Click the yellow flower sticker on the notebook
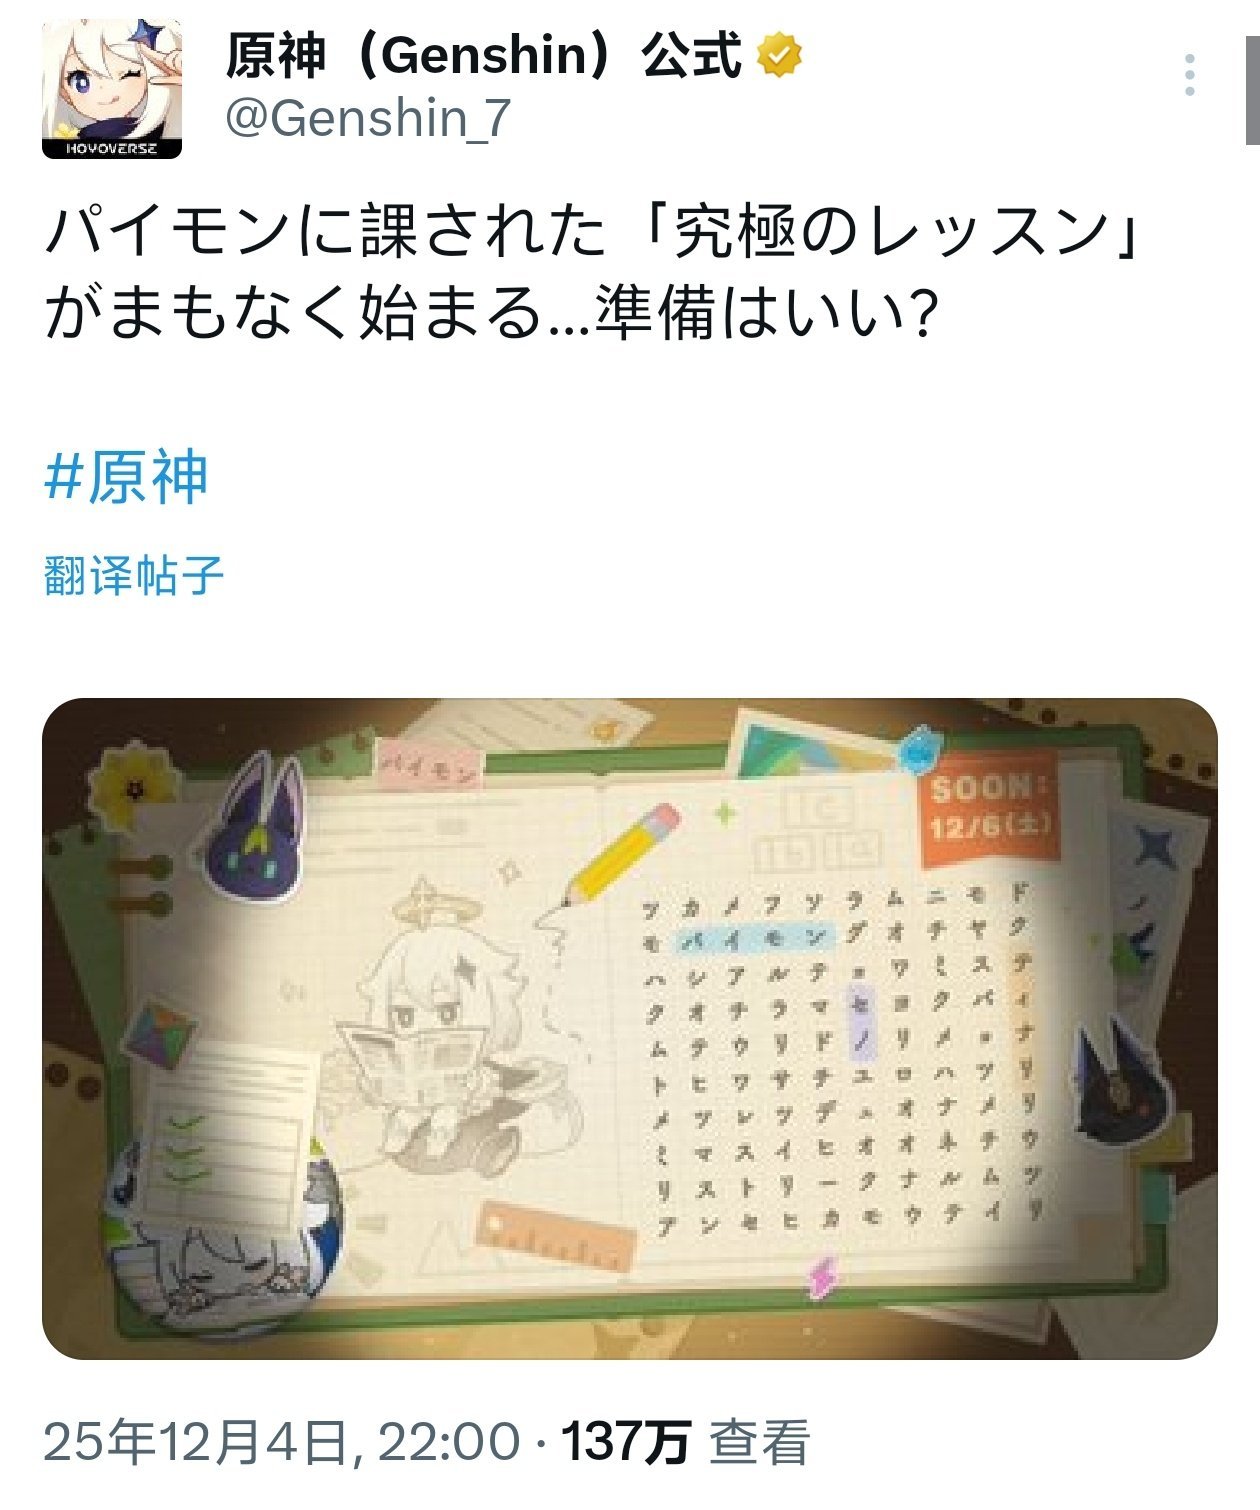The image size is (1260, 1510). 136,790
